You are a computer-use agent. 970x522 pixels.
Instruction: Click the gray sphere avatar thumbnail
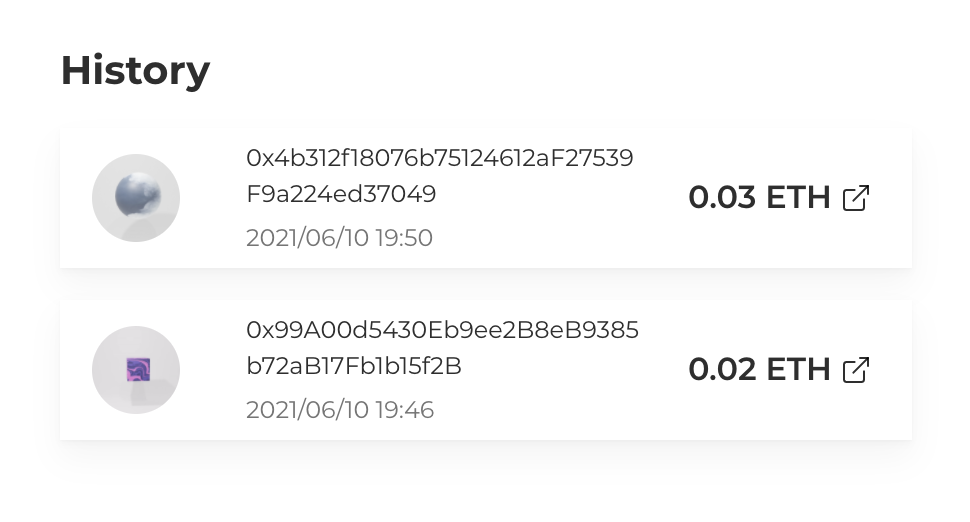tap(138, 195)
